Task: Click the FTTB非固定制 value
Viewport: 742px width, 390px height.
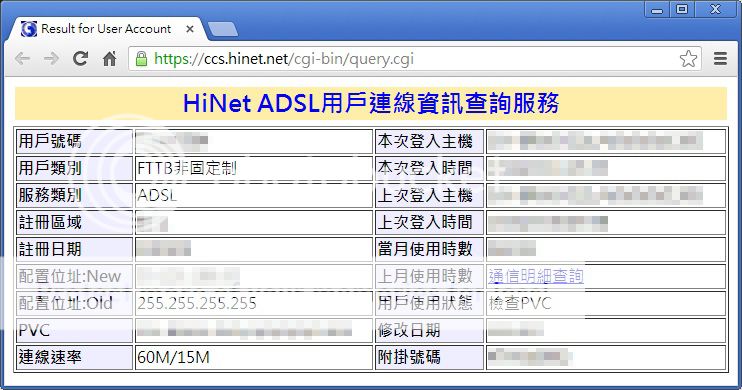Action: (x=187, y=168)
